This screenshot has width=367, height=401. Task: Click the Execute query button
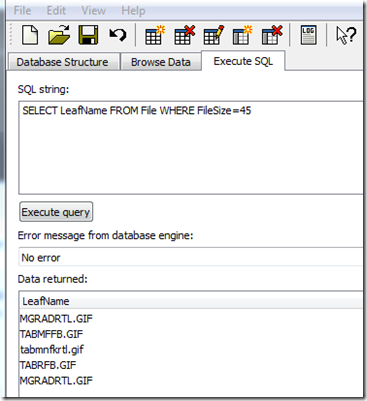click(56, 212)
